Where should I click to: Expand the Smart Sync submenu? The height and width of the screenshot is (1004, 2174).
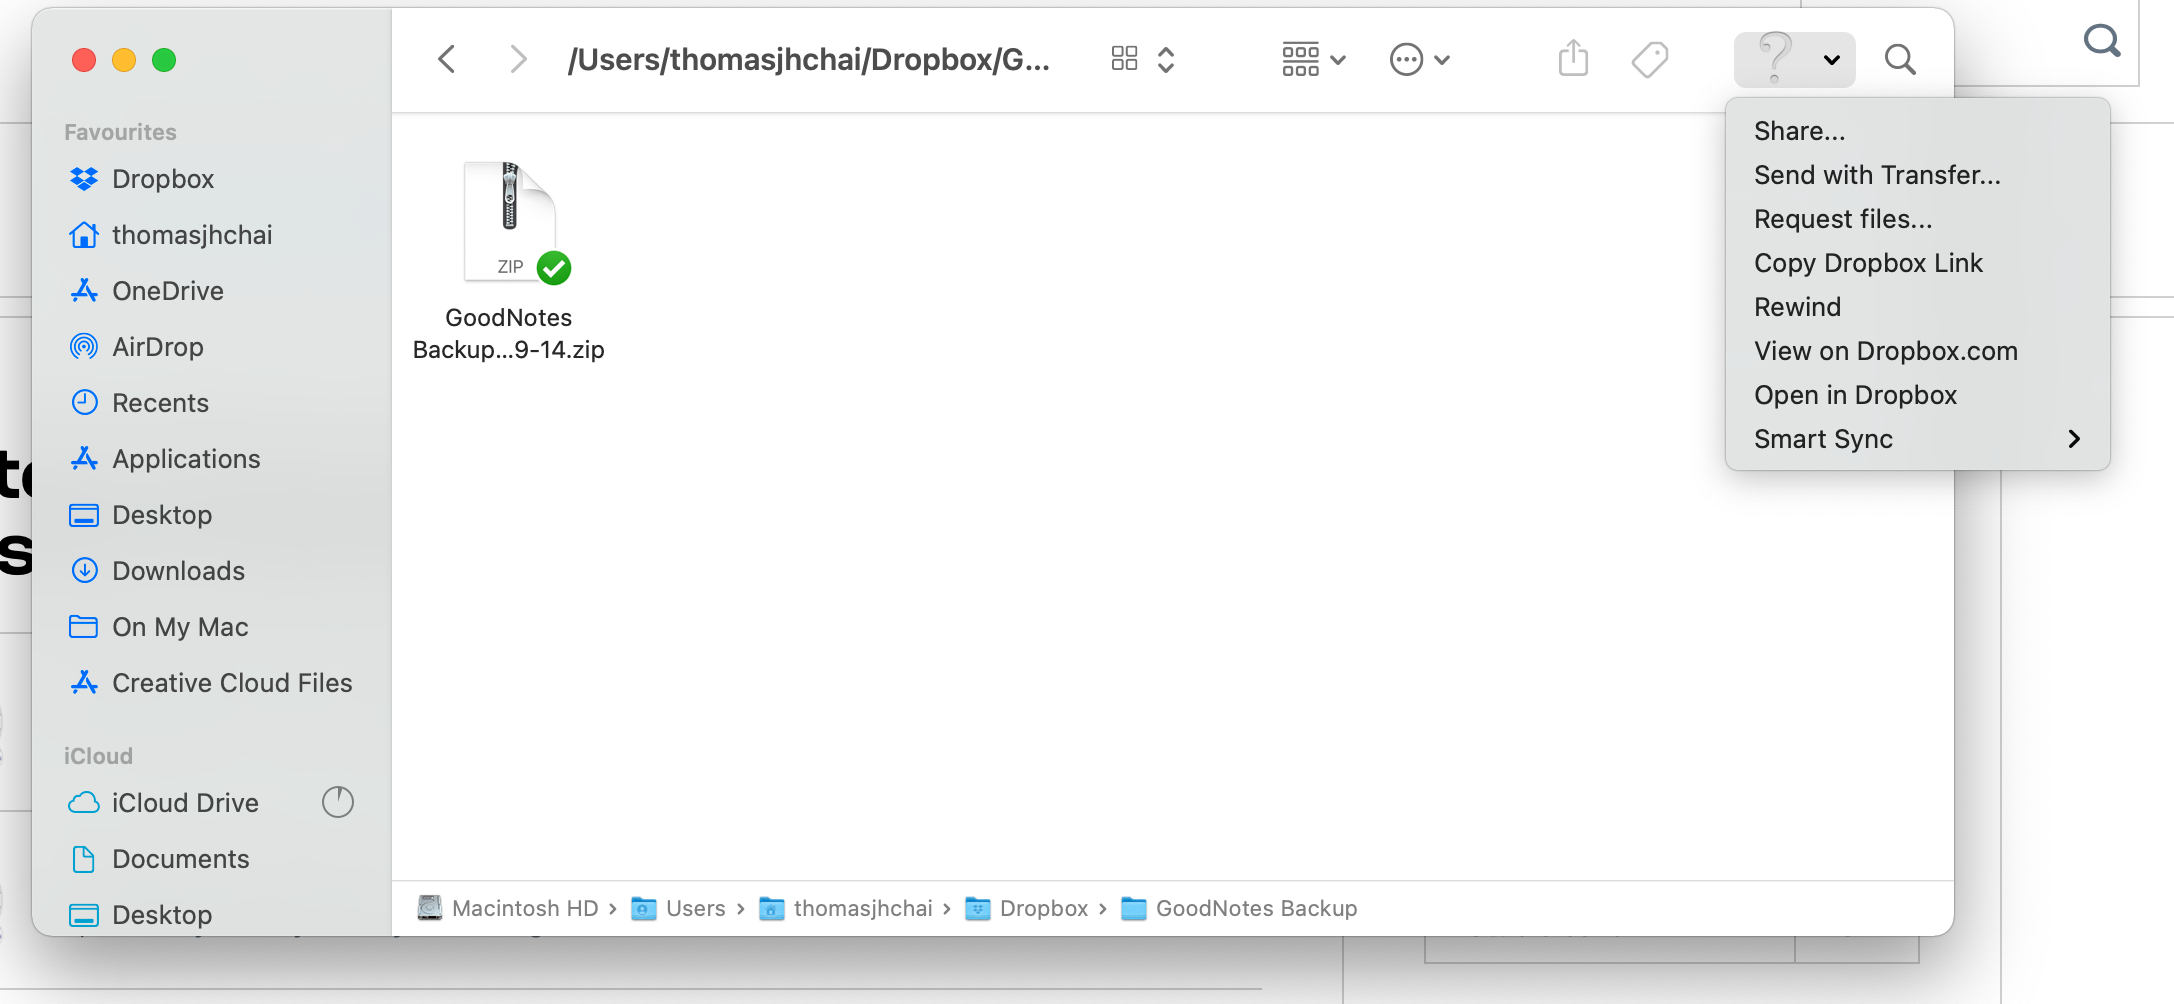tap(1917, 439)
